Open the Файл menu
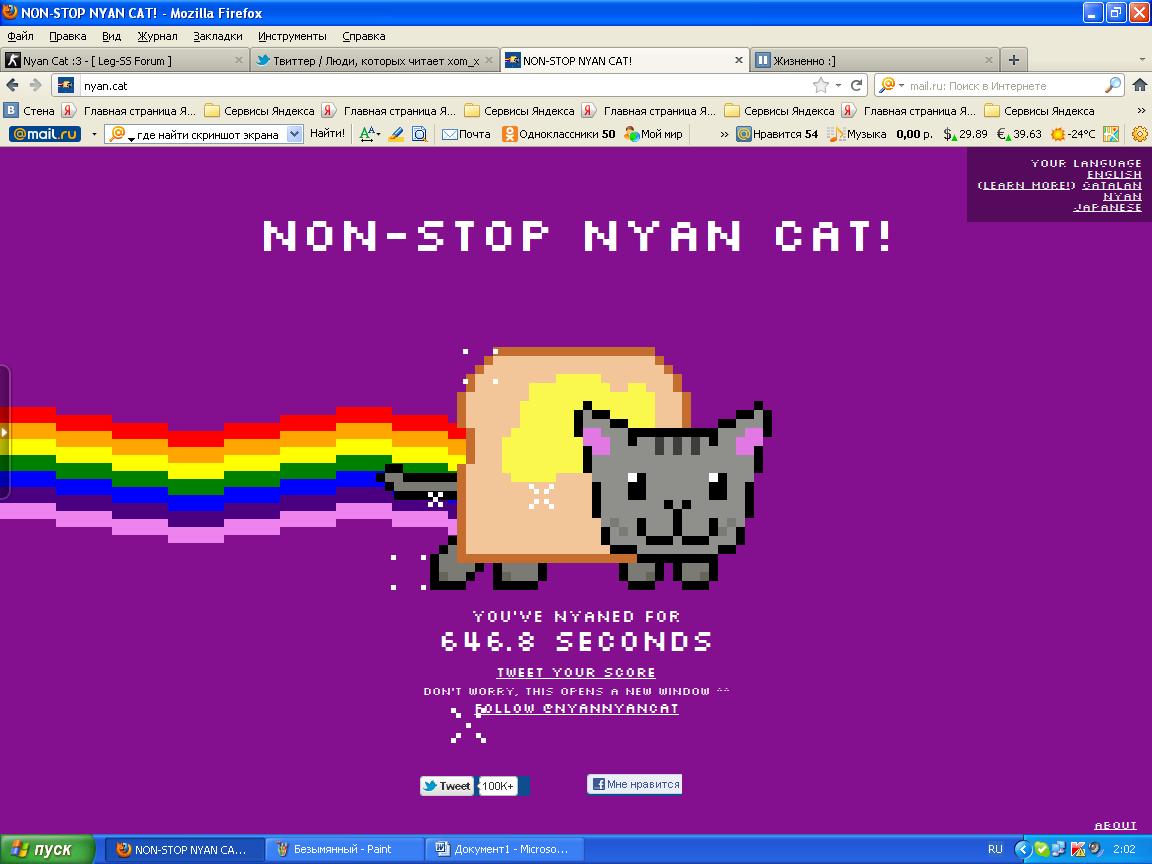This screenshot has width=1152, height=864. (21, 36)
